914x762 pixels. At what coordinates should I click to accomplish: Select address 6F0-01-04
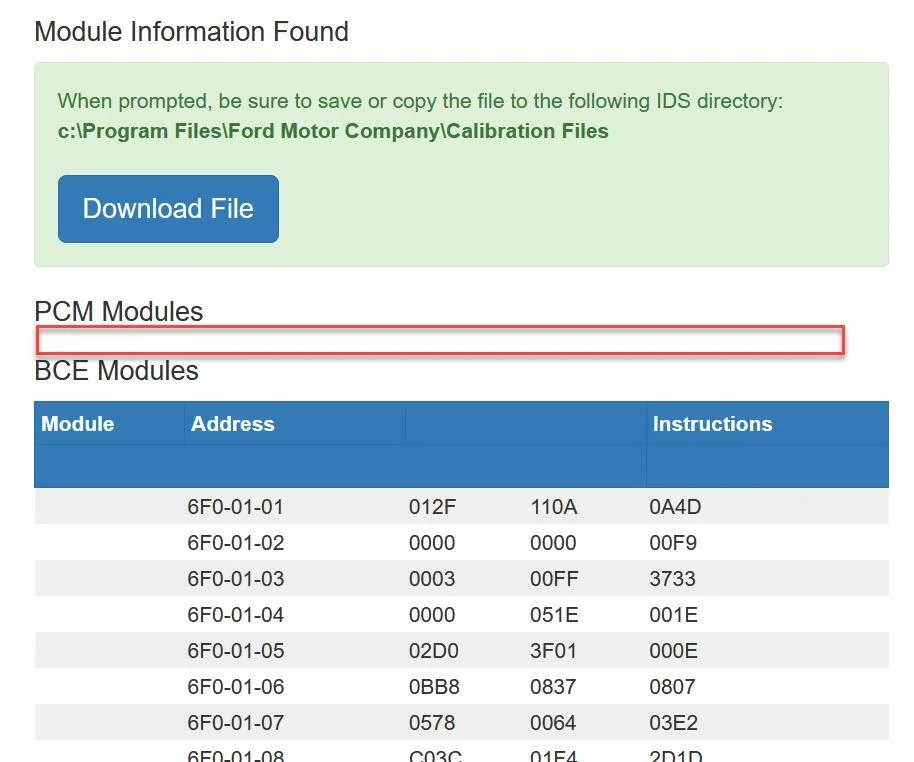coord(235,615)
